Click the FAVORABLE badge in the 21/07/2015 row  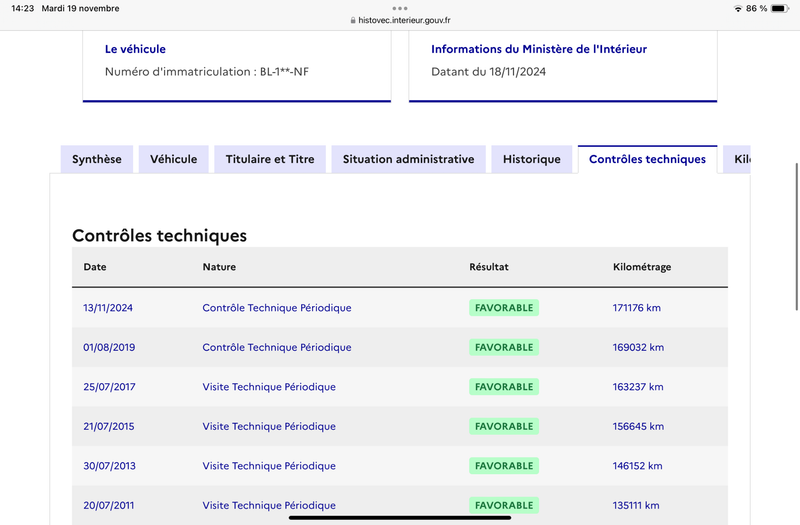pyautogui.click(x=504, y=427)
